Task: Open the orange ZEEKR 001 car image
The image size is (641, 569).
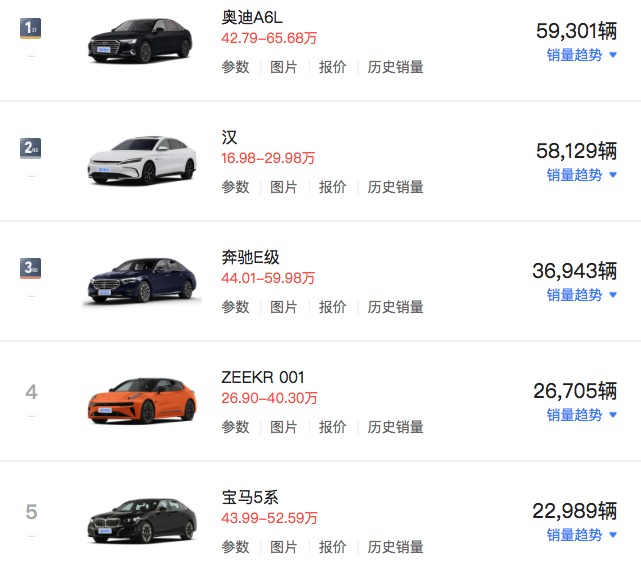Action: pos(140,399)
